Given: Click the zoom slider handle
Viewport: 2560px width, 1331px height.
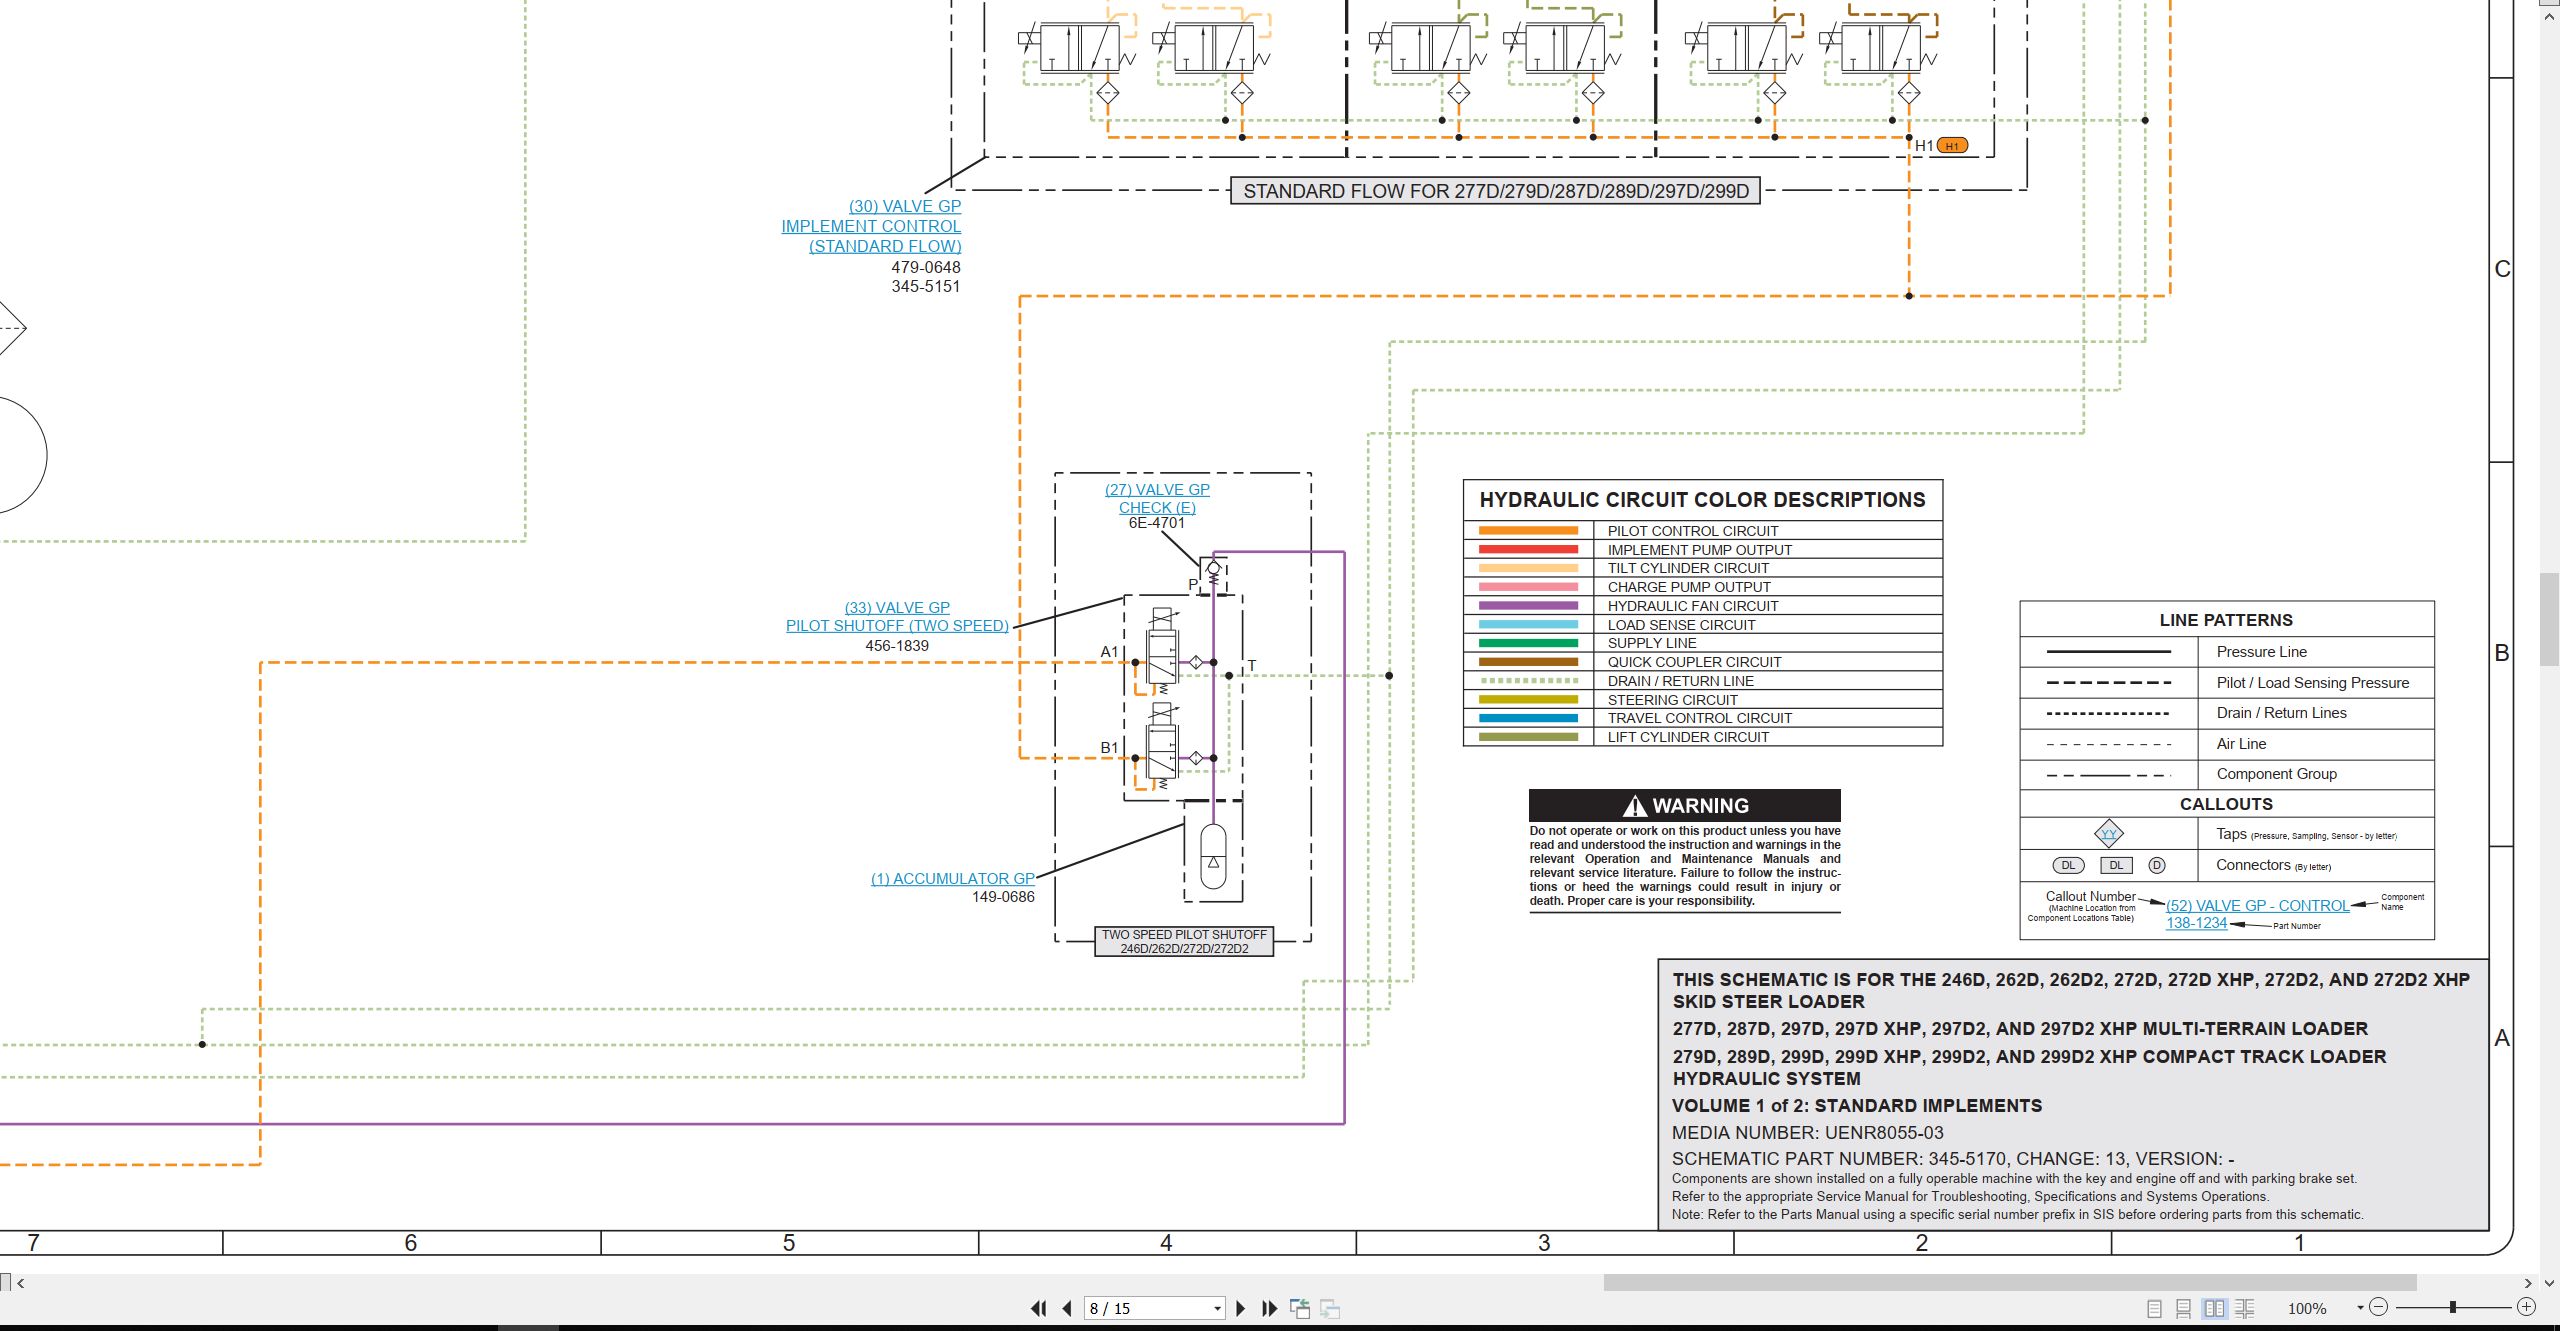Looking at the screenshot, I should tap(2453, 1307).
